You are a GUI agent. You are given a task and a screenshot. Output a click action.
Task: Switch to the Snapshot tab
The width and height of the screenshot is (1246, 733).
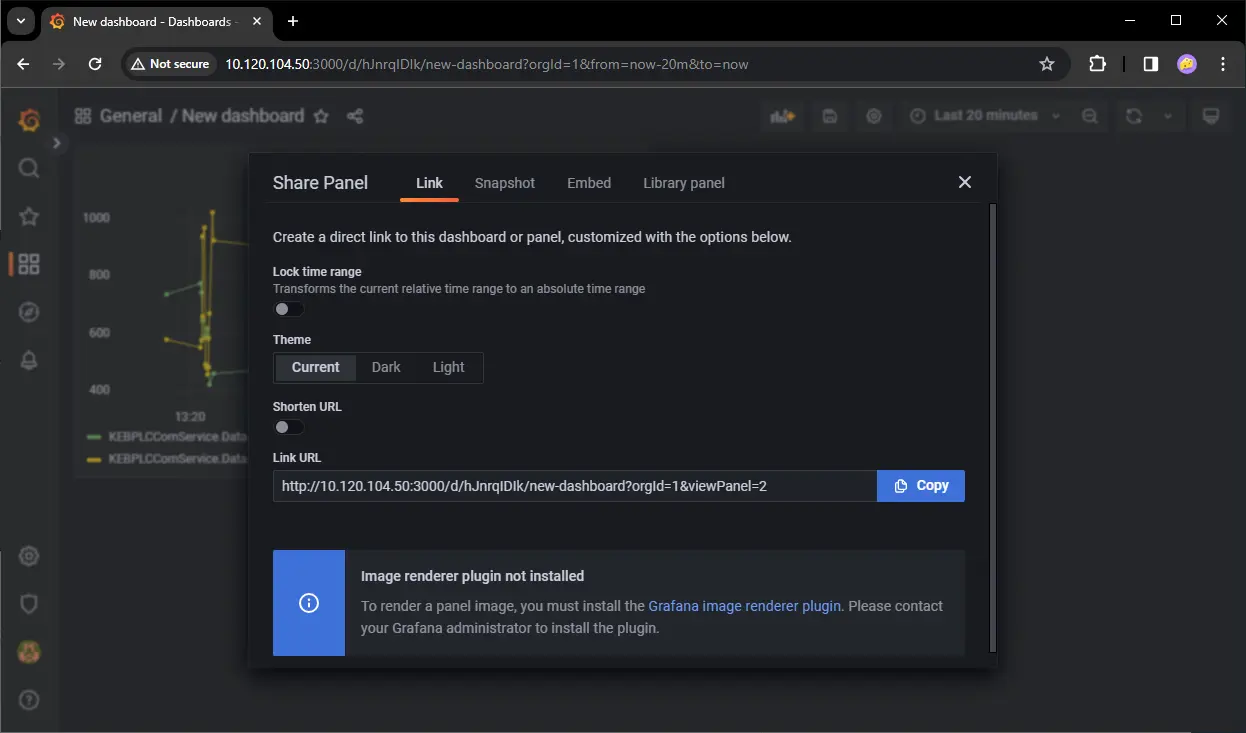504,183
